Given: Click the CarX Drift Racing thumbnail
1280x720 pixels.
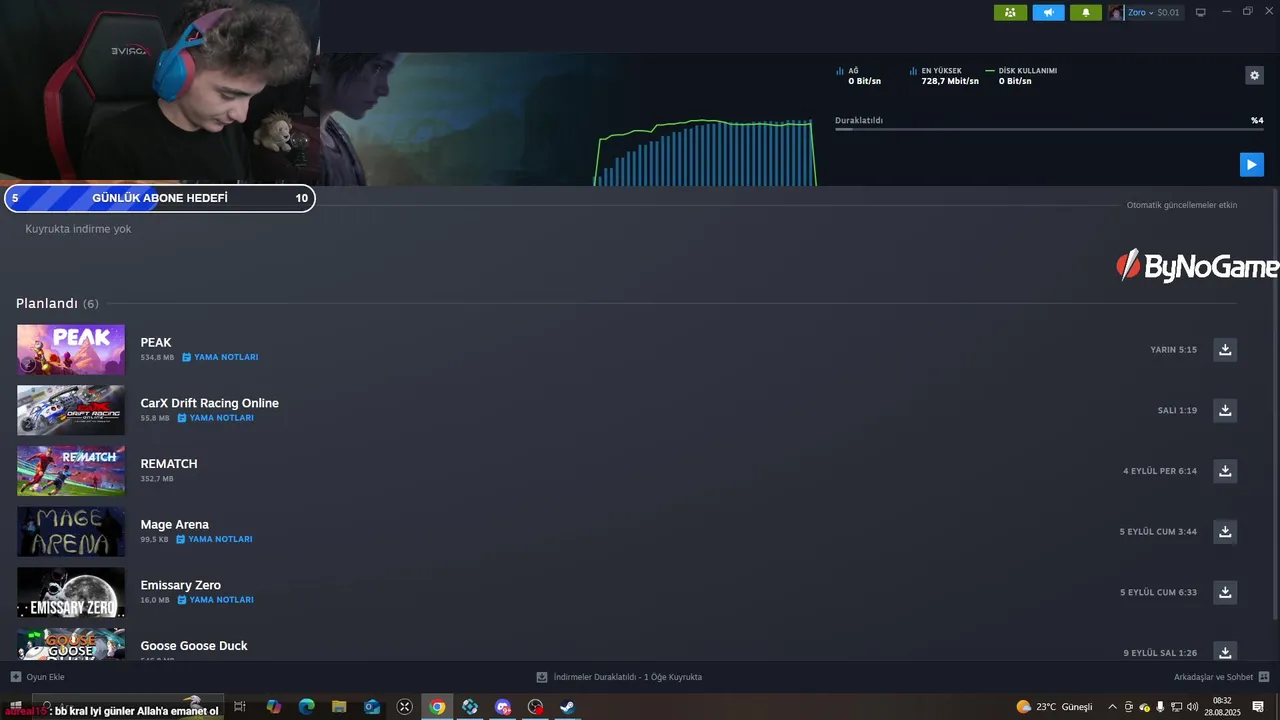Looking at the screenshot, I should 71,410.
